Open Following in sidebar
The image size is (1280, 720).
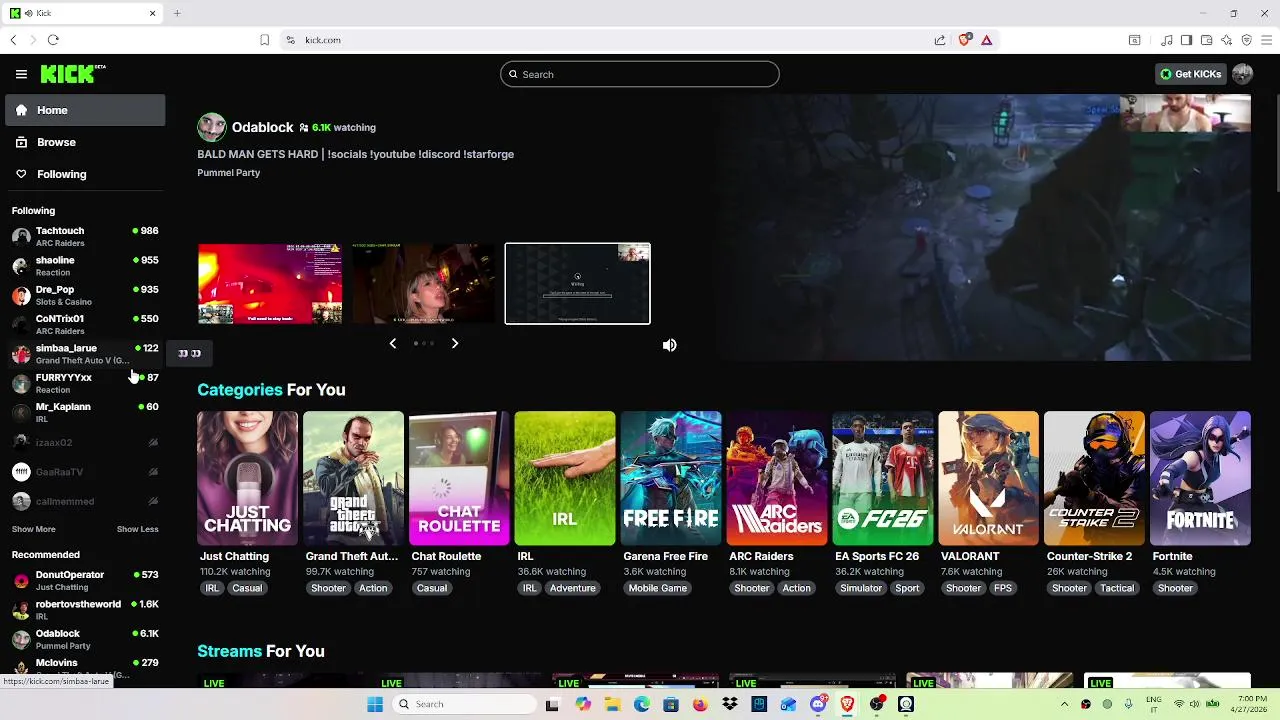pos(85,174)
